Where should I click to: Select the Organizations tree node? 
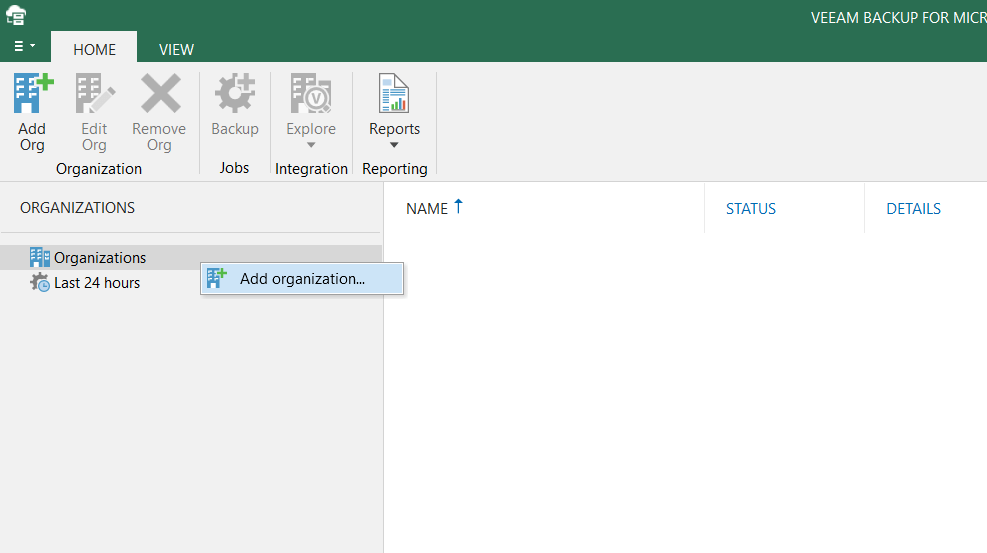pyautogui.click(x=100, y=258)
